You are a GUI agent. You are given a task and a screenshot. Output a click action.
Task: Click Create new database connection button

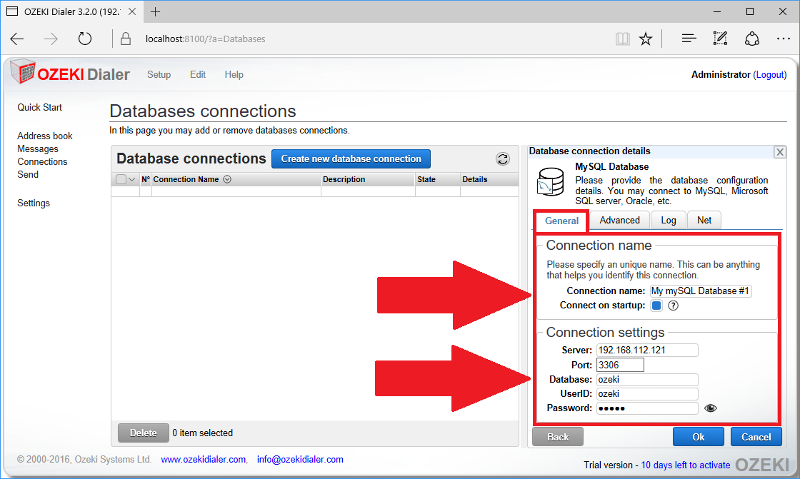click(351, 159)
